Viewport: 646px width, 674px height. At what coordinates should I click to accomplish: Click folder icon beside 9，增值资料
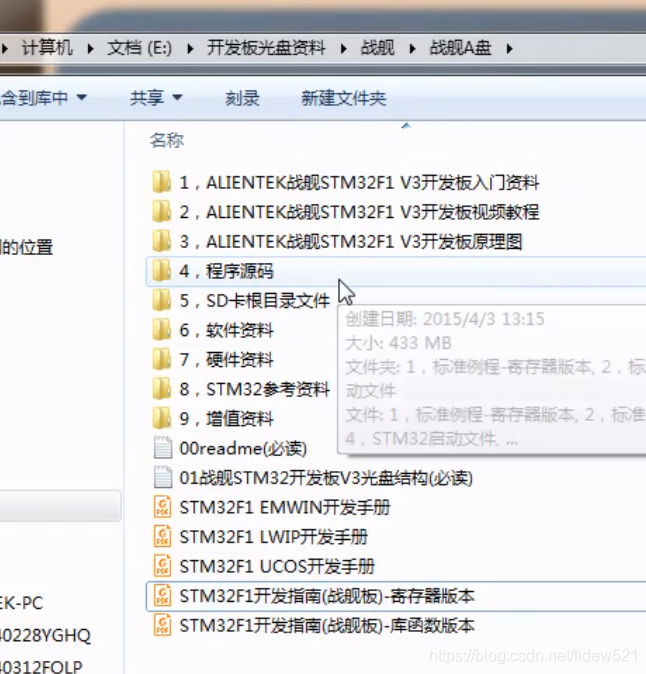pos(162,418)
